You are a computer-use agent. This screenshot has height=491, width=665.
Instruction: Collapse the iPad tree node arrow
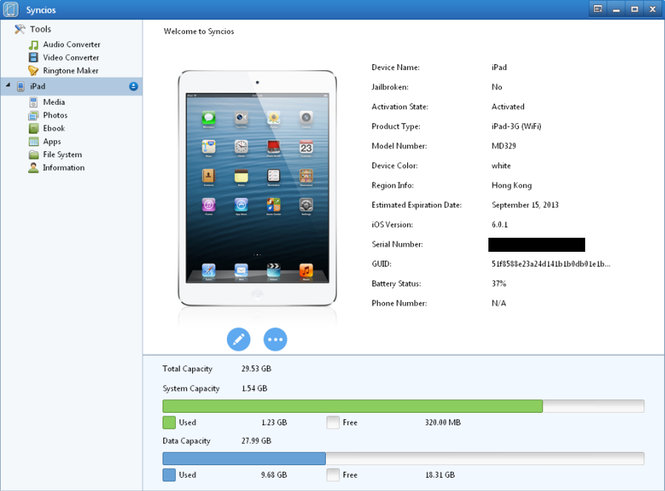tap(8, 86)
